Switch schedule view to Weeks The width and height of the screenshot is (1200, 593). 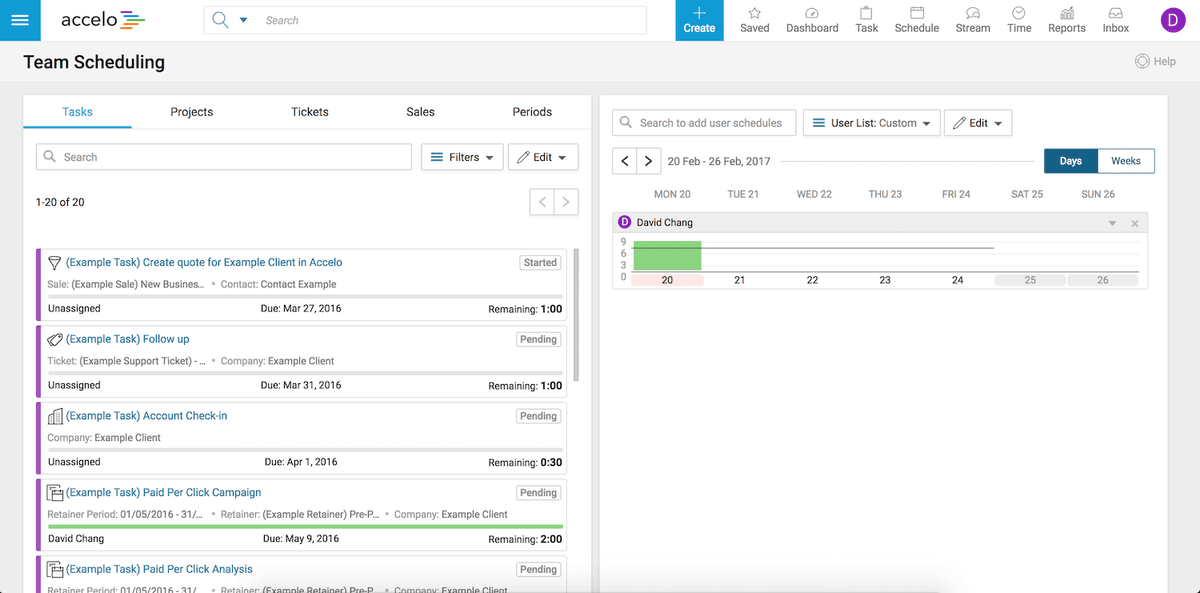click(x=1126, y=161)
